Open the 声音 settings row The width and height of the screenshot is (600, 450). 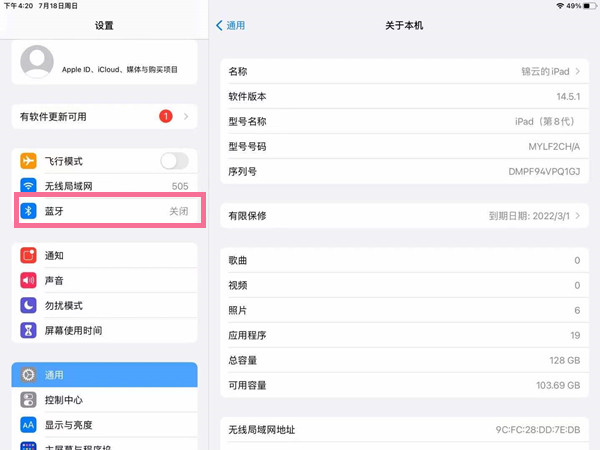[104, 280]
